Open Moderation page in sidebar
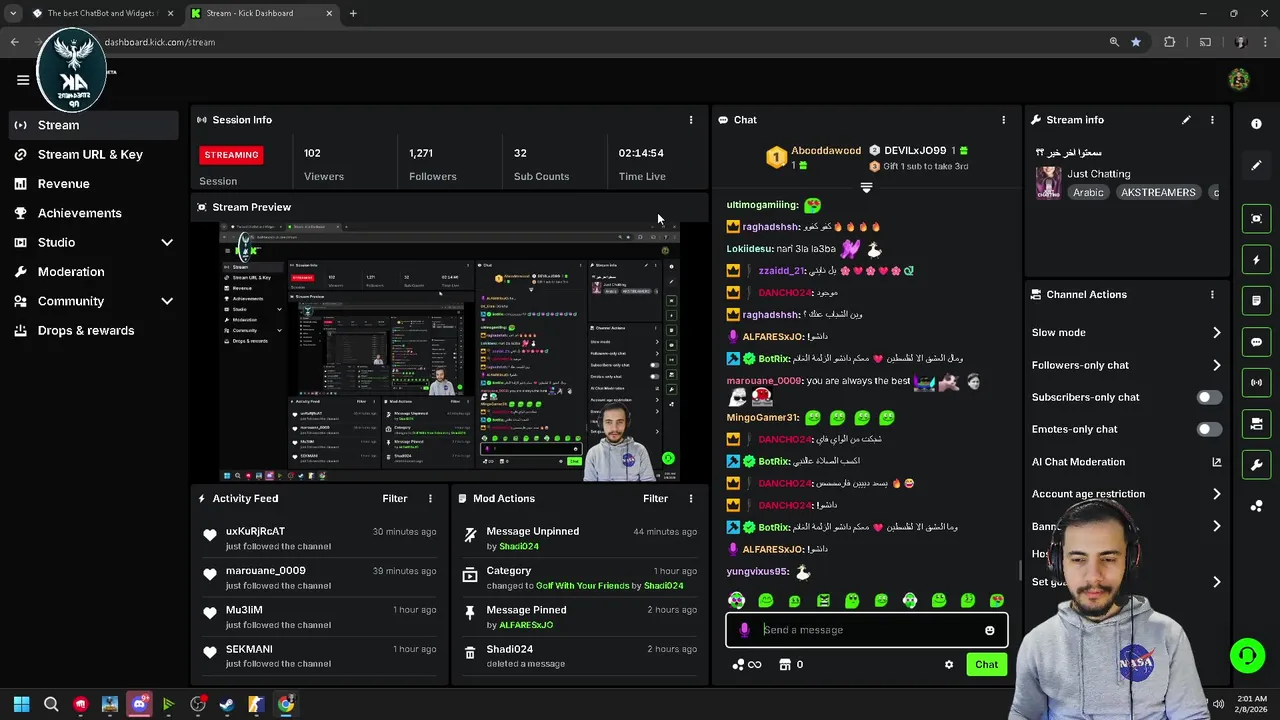Screen dimensions: 1280x720 tap(94, 272)
